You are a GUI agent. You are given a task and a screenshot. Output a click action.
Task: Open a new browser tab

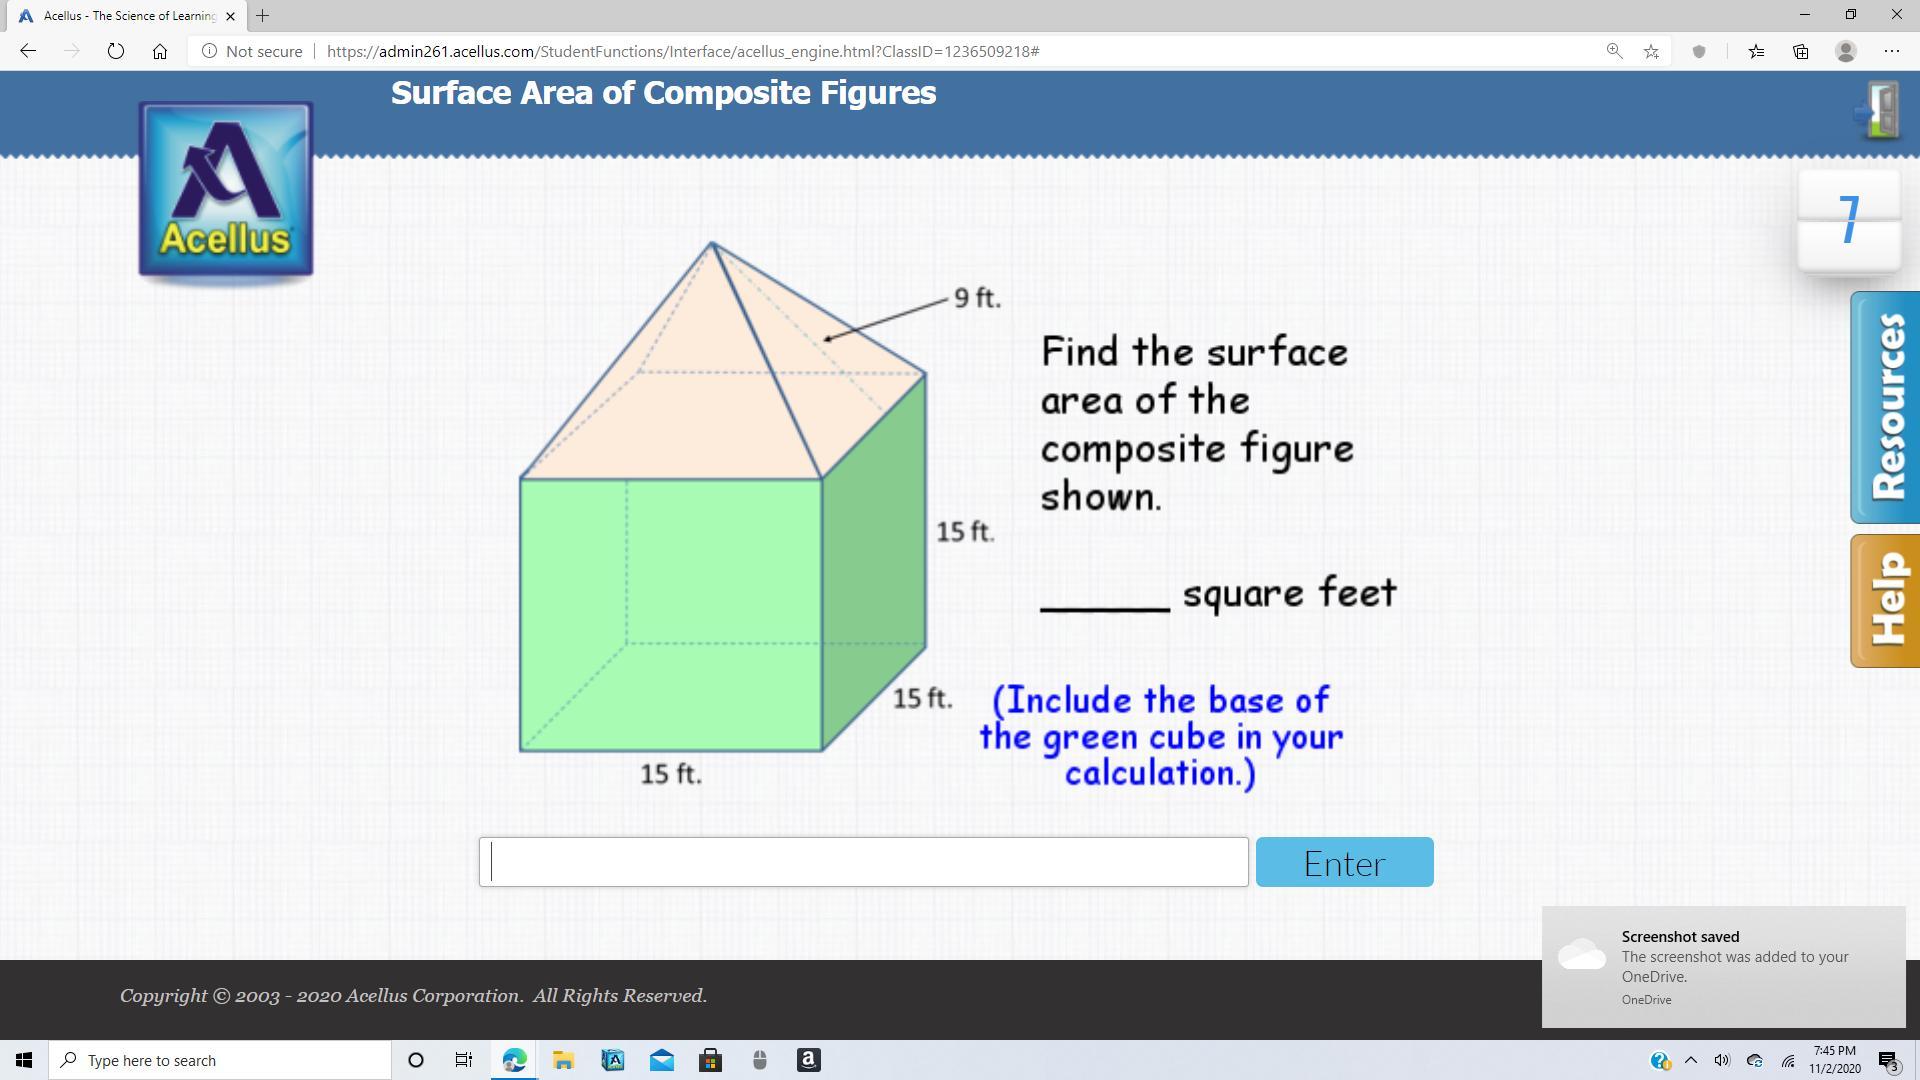tap(262, 15)
